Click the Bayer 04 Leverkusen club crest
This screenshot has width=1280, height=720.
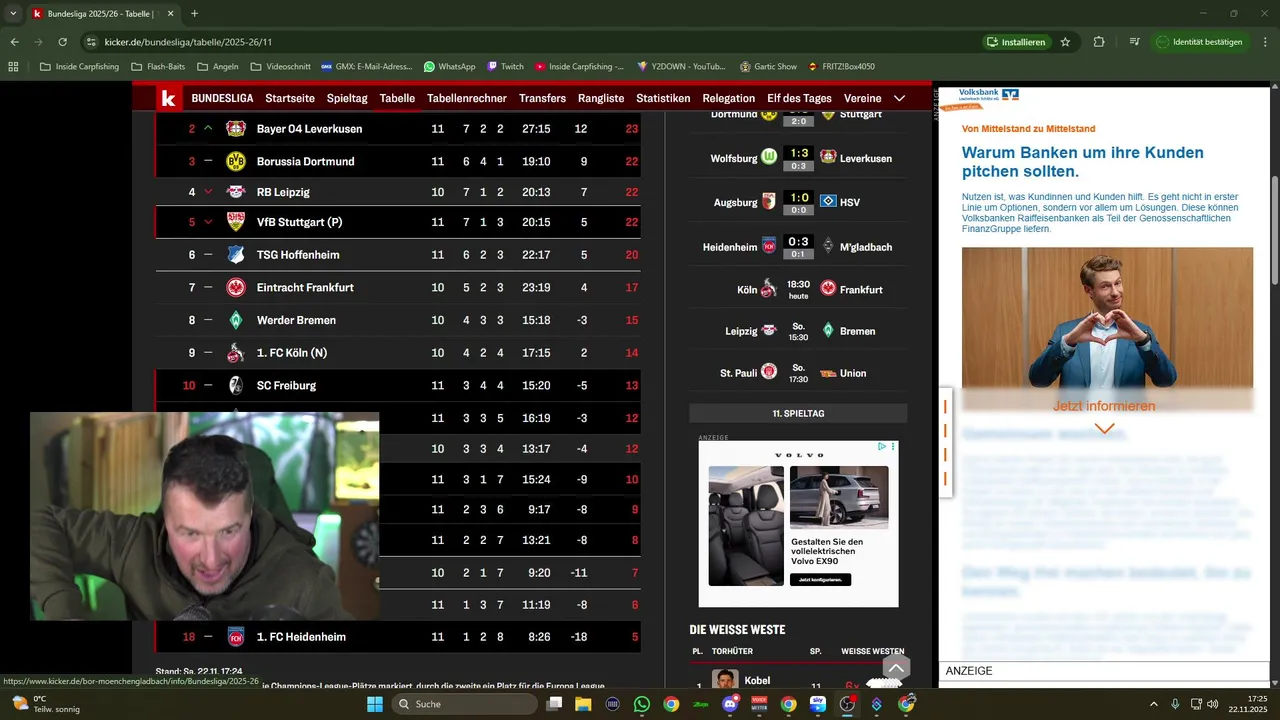click(x=235, y=129)
